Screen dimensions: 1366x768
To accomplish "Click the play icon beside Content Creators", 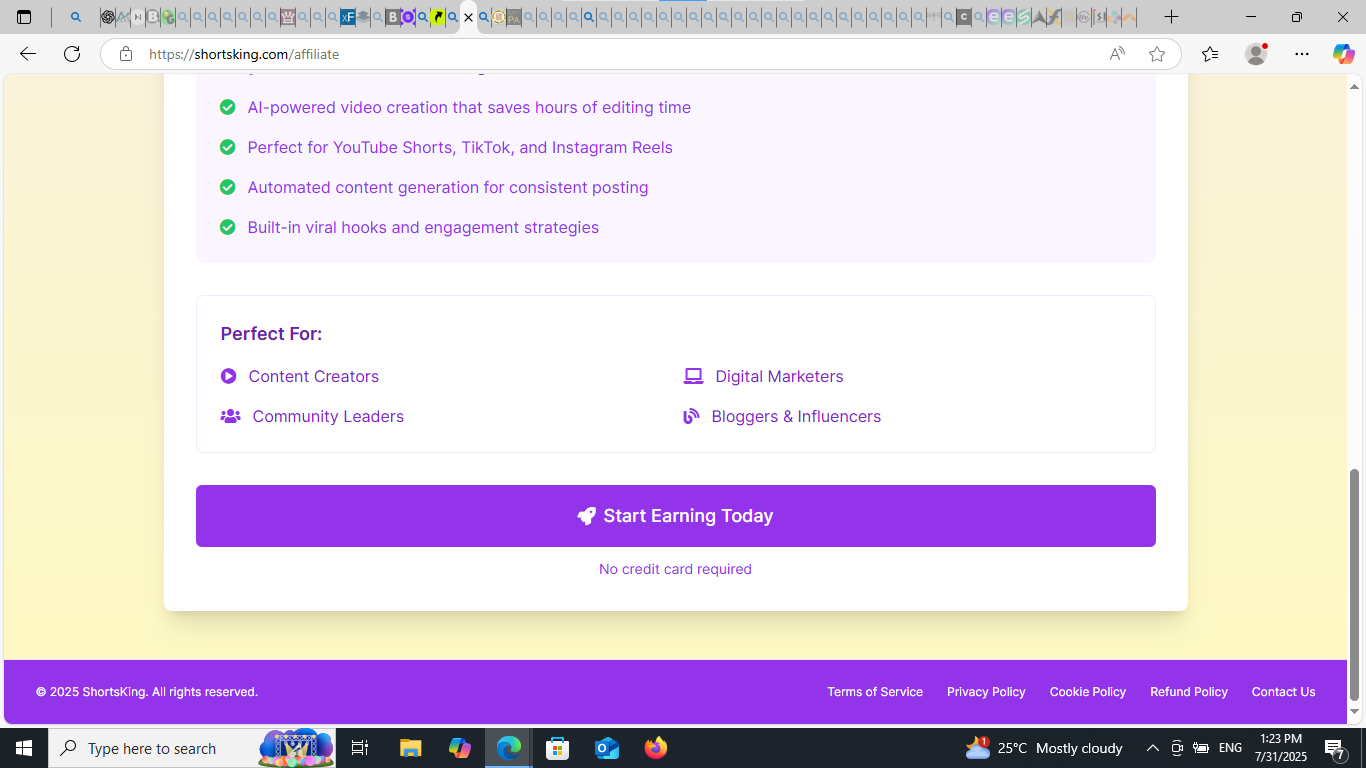I will [228, 376].
